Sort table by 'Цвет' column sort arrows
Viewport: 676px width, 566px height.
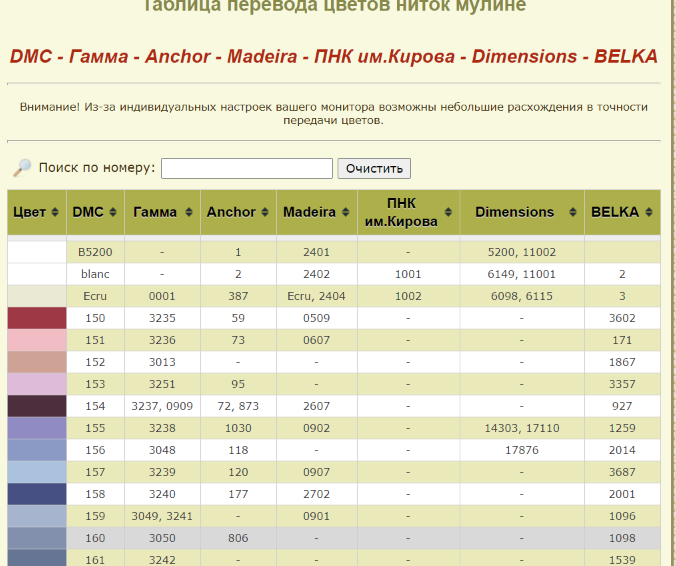pyautogui.click(x=55, y=212)
